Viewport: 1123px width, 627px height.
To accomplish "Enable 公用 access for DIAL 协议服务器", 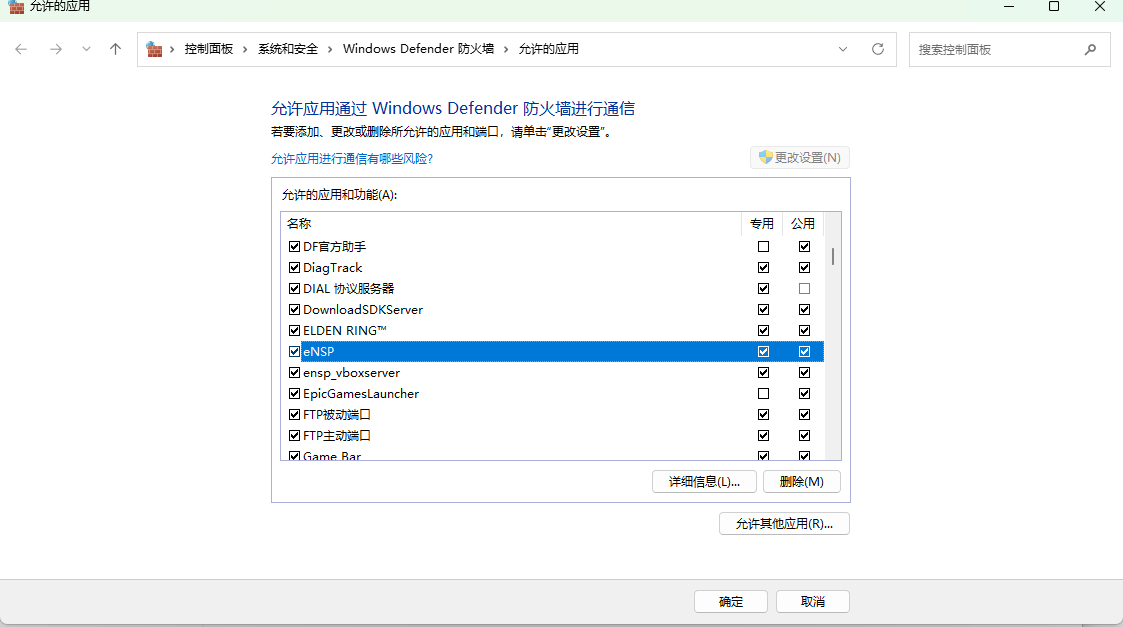I will point(804,288).
